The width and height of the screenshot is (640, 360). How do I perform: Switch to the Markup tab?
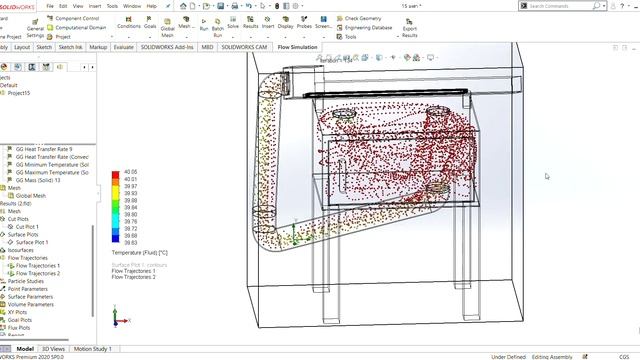98,47
